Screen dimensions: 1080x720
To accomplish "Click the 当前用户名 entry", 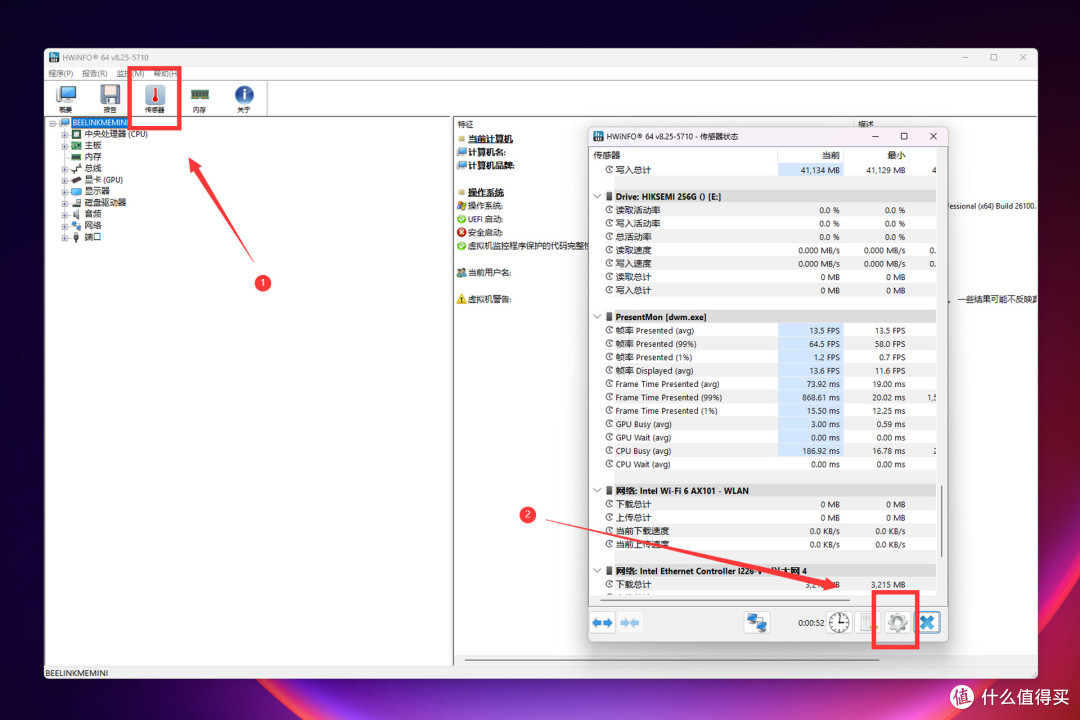I will (489, 272).
